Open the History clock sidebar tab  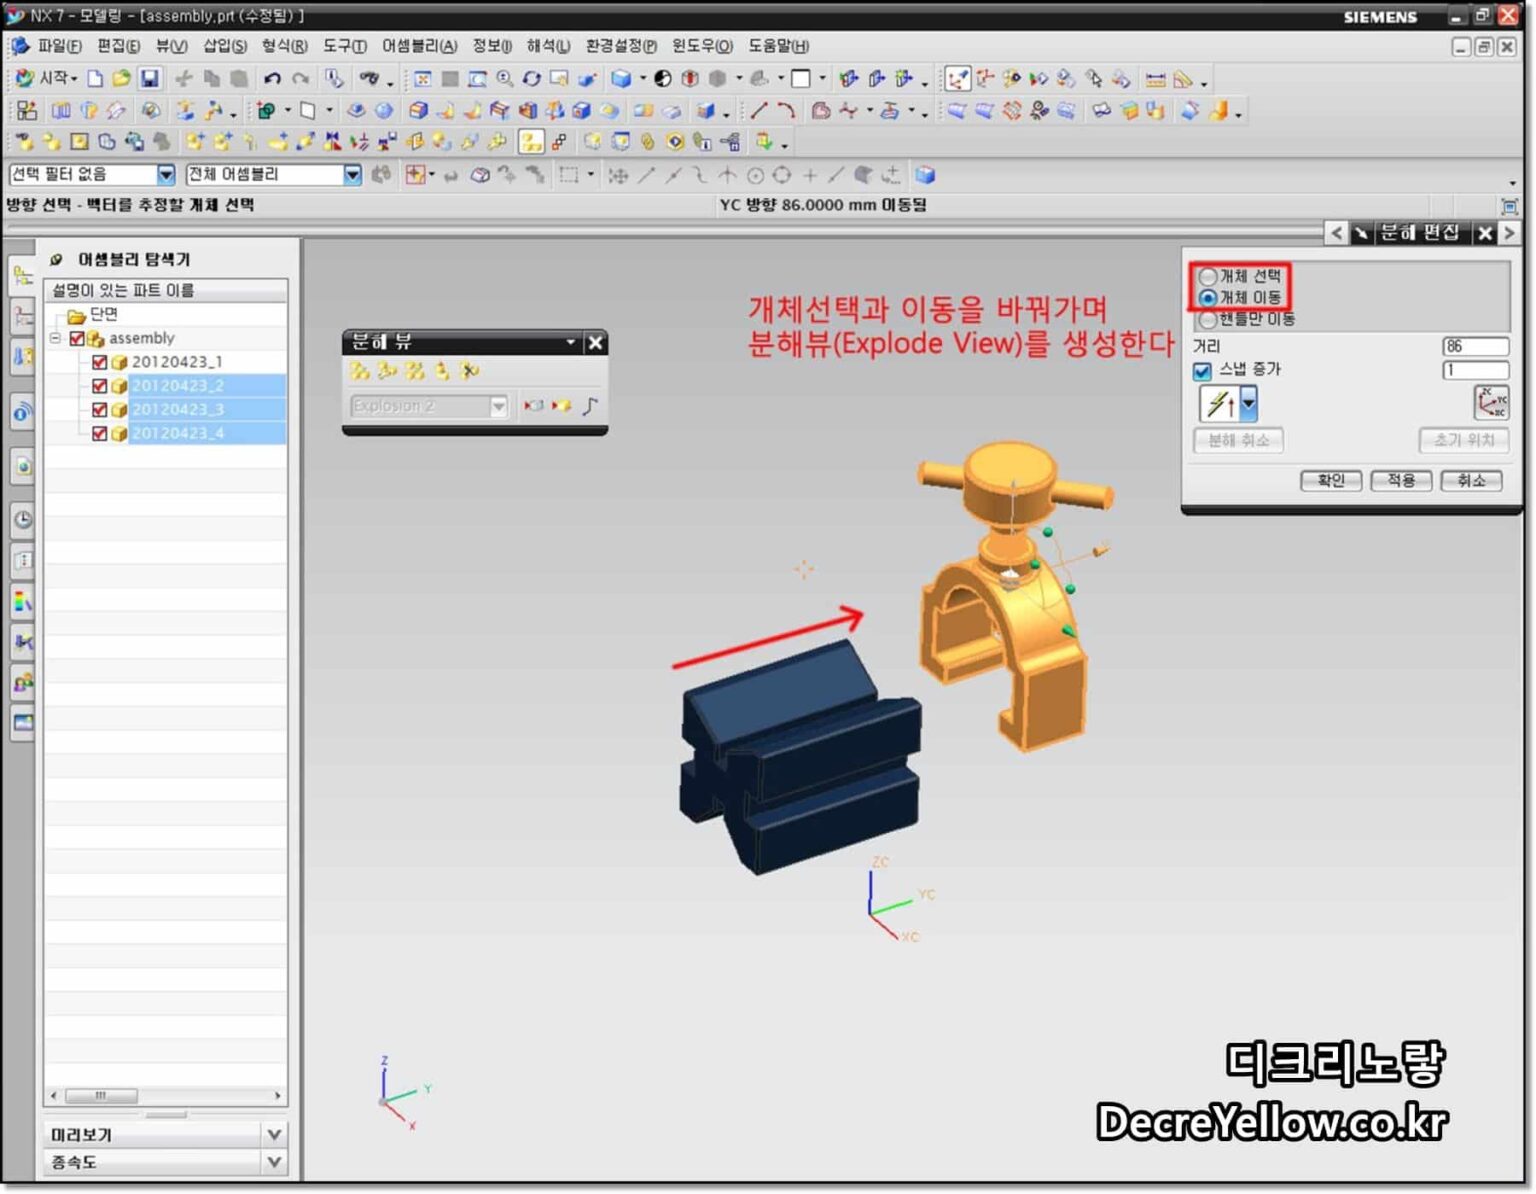click(22, 519)
